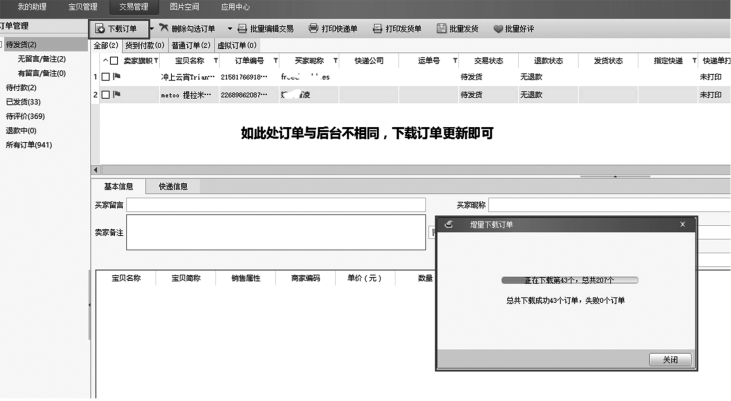Click the download progress bar in dialog
731x401 pixels.
570,280
